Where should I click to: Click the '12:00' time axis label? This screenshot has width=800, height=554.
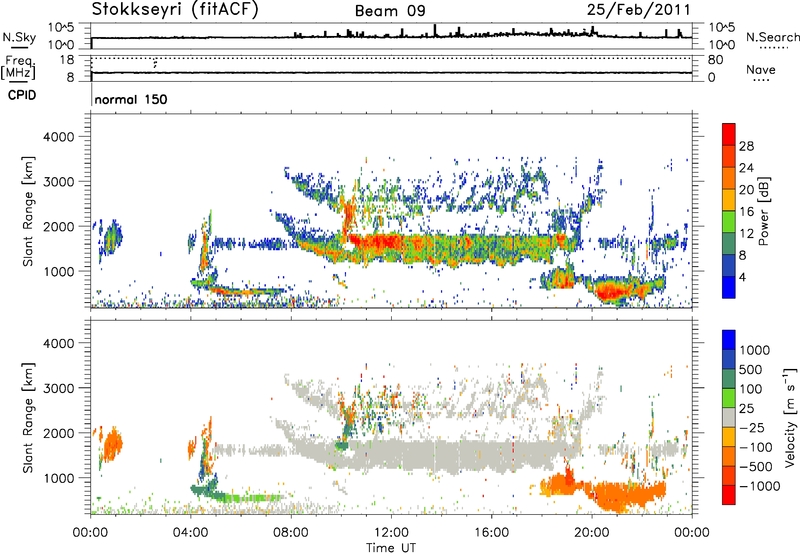391,533
